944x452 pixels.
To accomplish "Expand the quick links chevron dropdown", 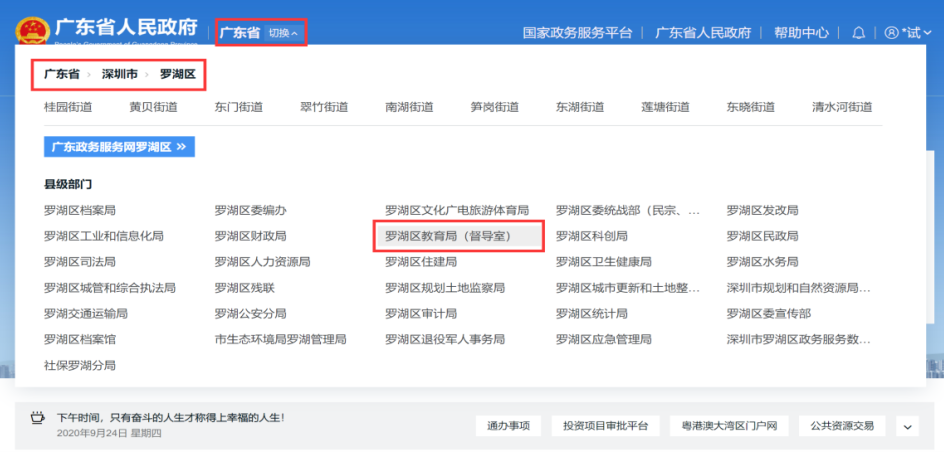I will pos(907,426).
